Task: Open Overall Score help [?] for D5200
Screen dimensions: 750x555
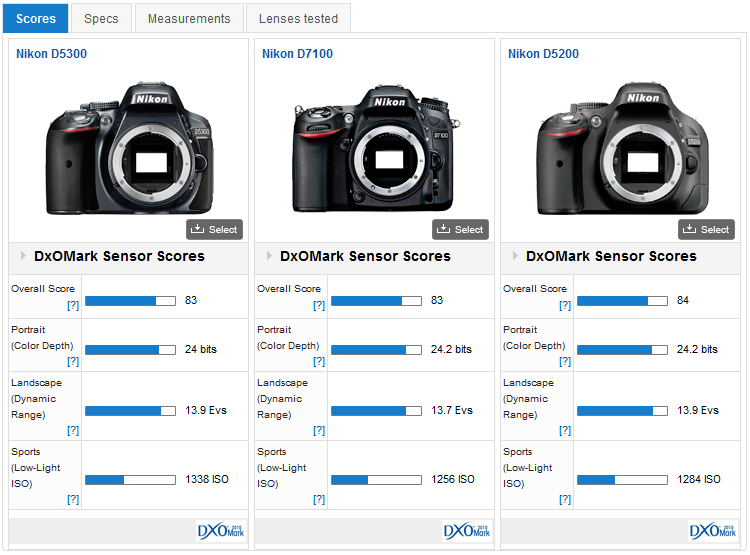Action: tap(564, 305)
